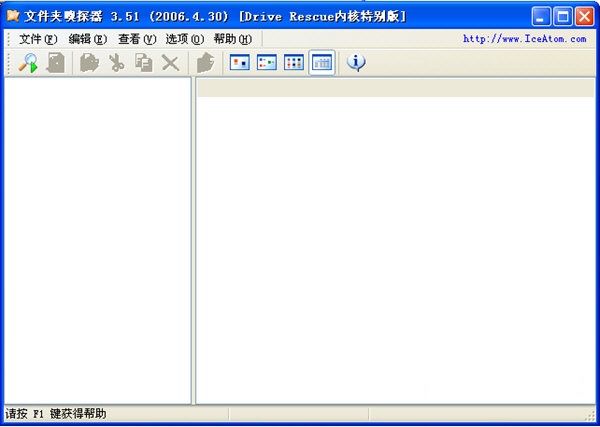The image size is (600, 427).
Task: Click the copy documents toolbar icon
Action: pyautogui.click(x=144, y=62)
